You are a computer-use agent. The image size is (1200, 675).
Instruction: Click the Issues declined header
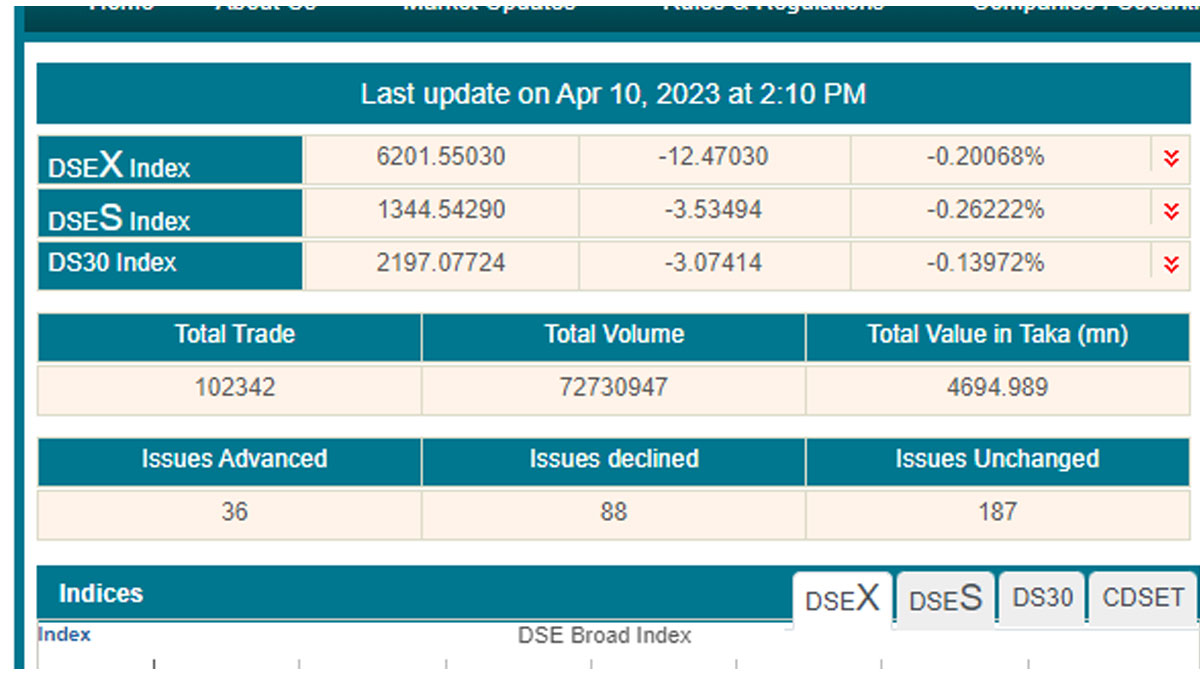(x=613, y=459)
